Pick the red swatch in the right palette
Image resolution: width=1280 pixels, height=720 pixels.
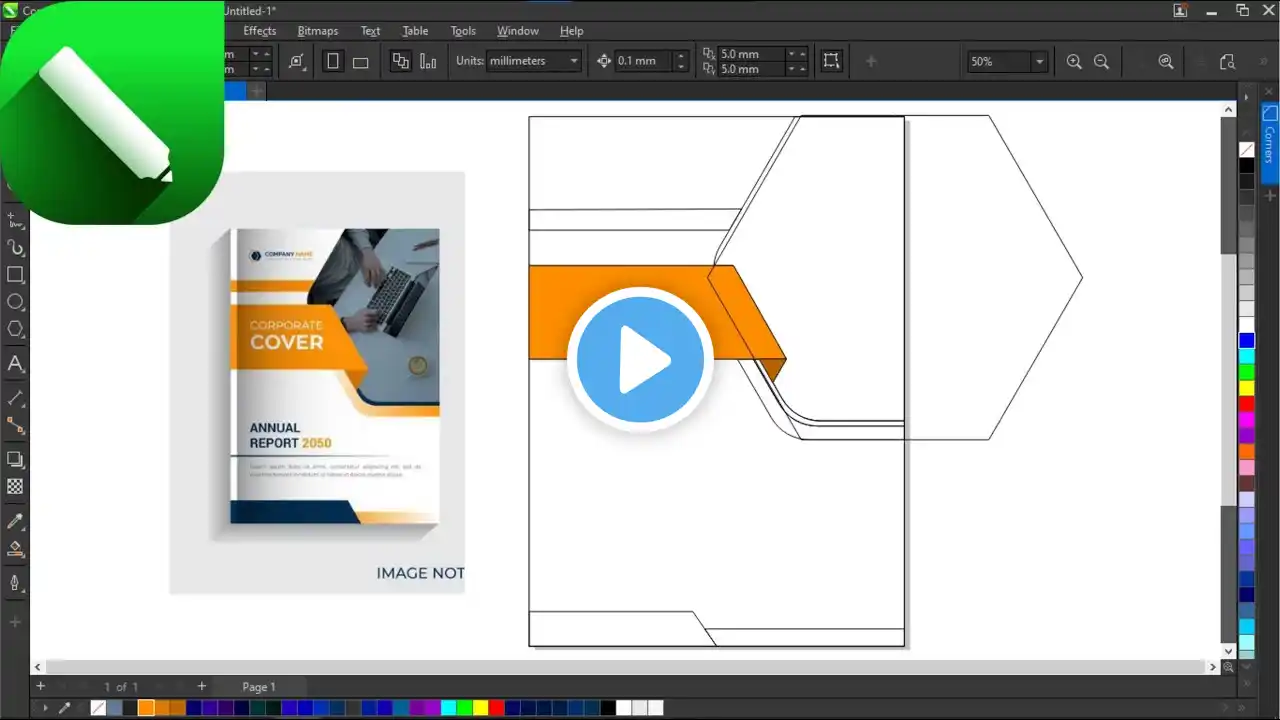point(1246,404)
